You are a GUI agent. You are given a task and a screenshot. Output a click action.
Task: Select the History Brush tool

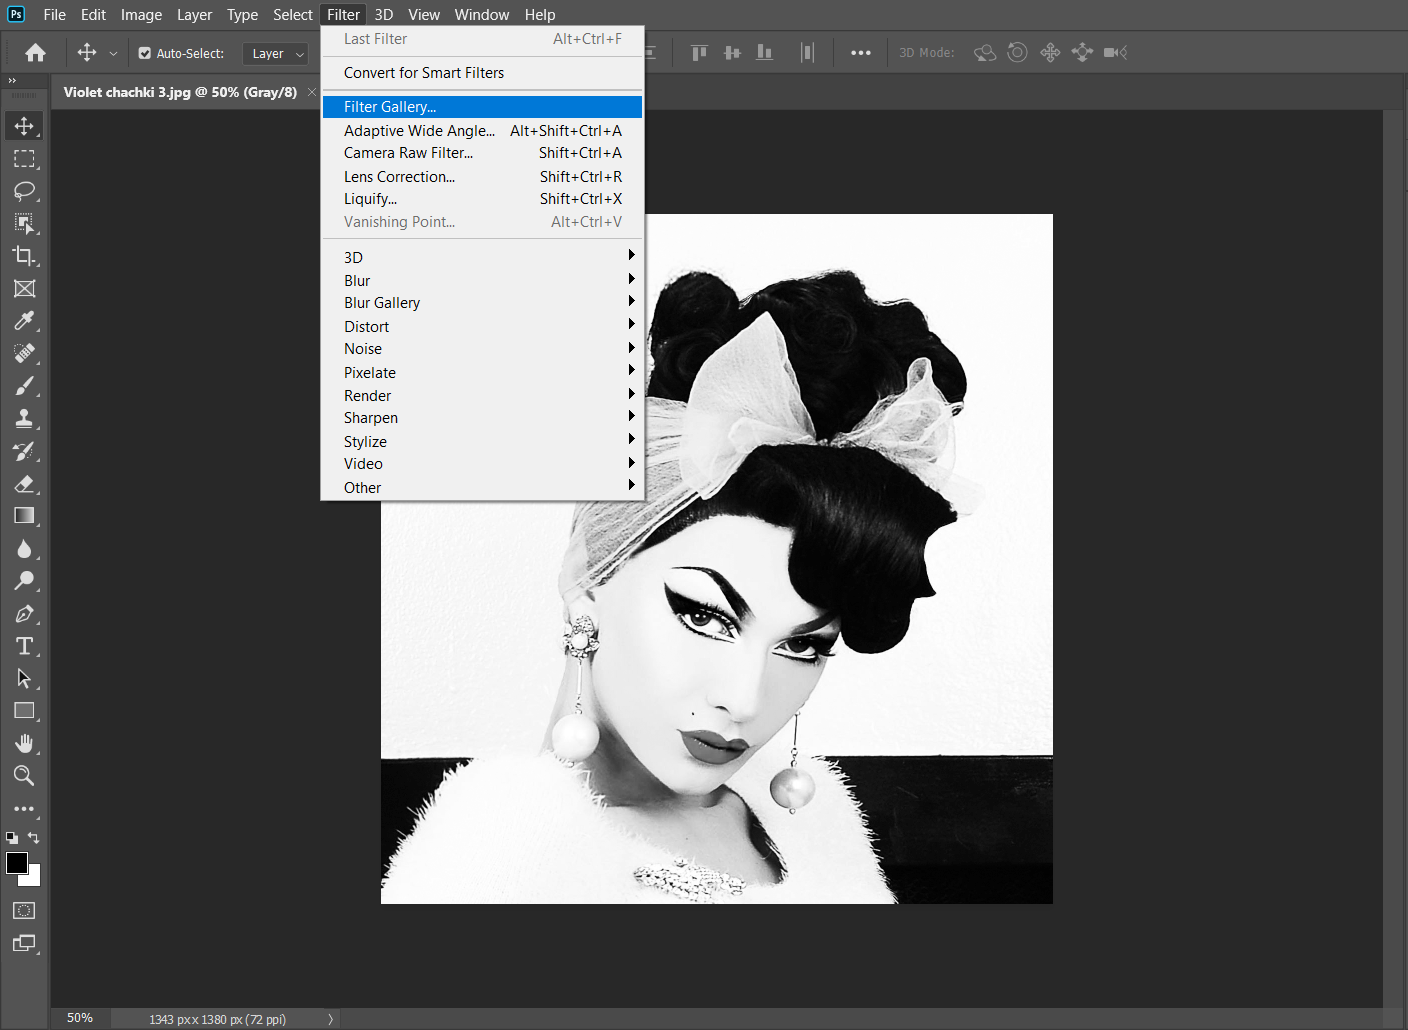click(24, 451)
